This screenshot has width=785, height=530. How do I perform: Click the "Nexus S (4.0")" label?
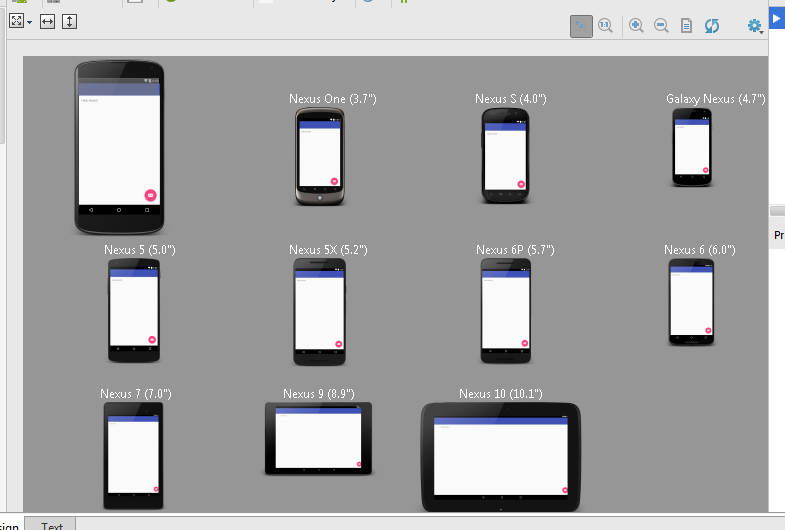pos(511,99)
